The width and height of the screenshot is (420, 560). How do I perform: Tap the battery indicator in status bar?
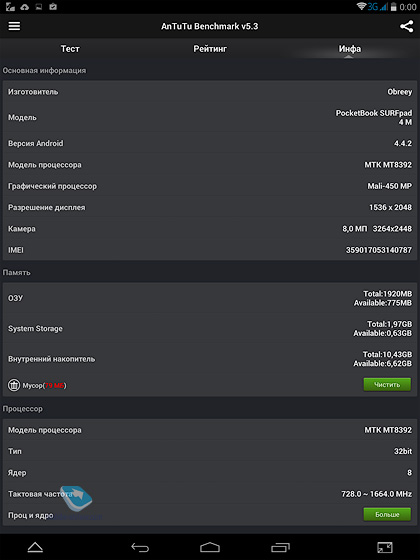click(394, 6)
